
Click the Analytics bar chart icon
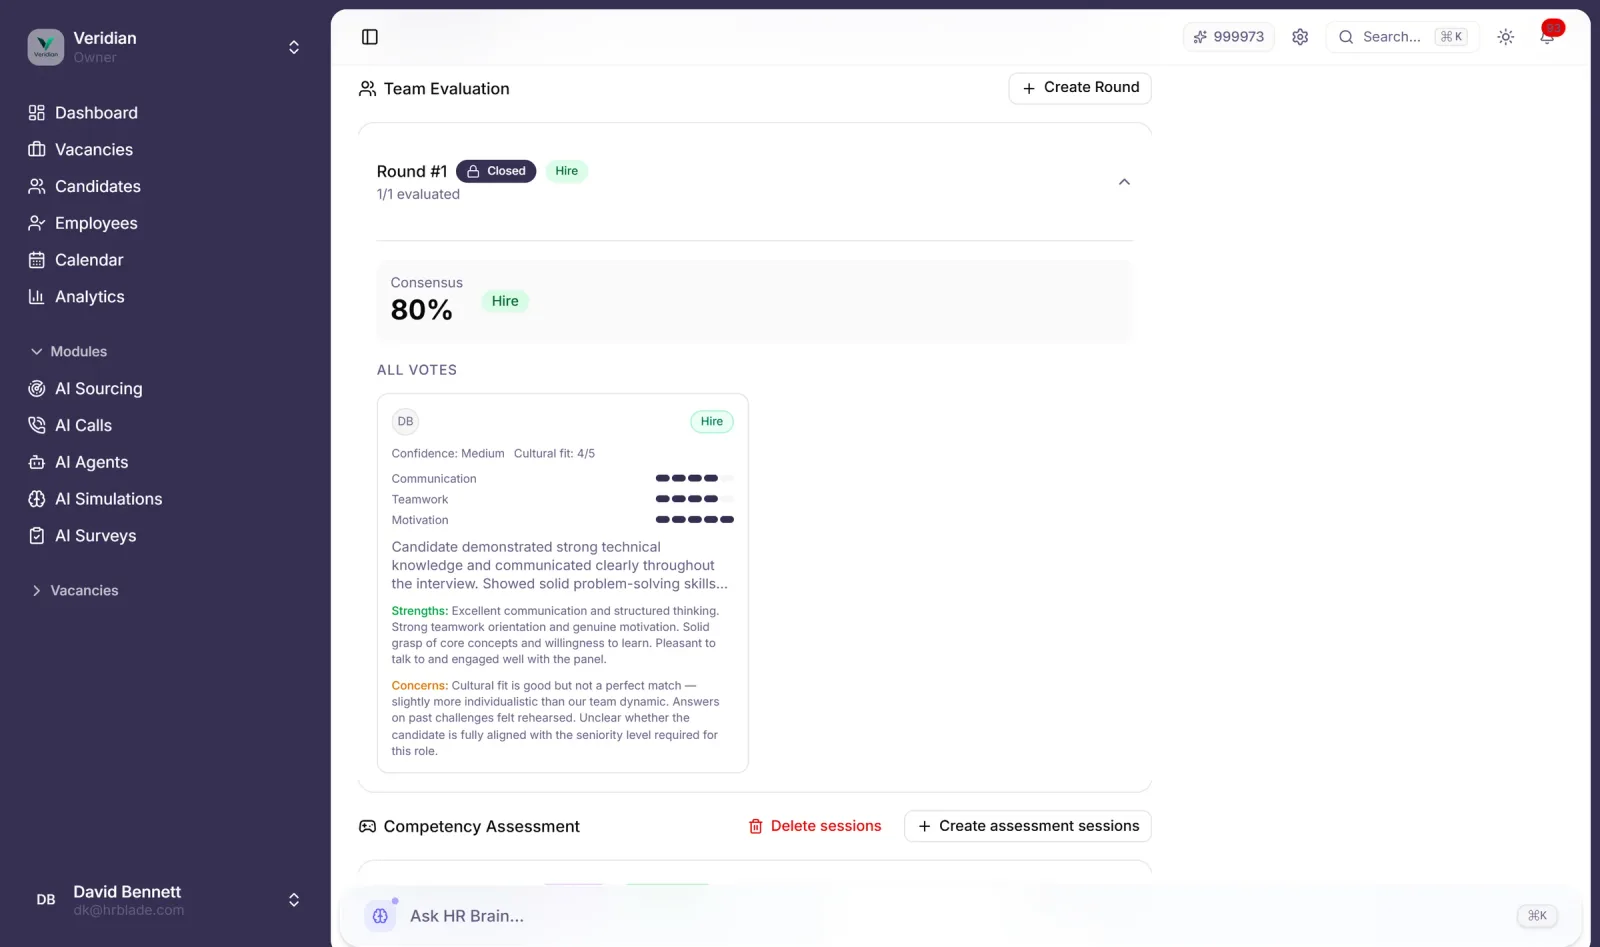coord(37,297)
